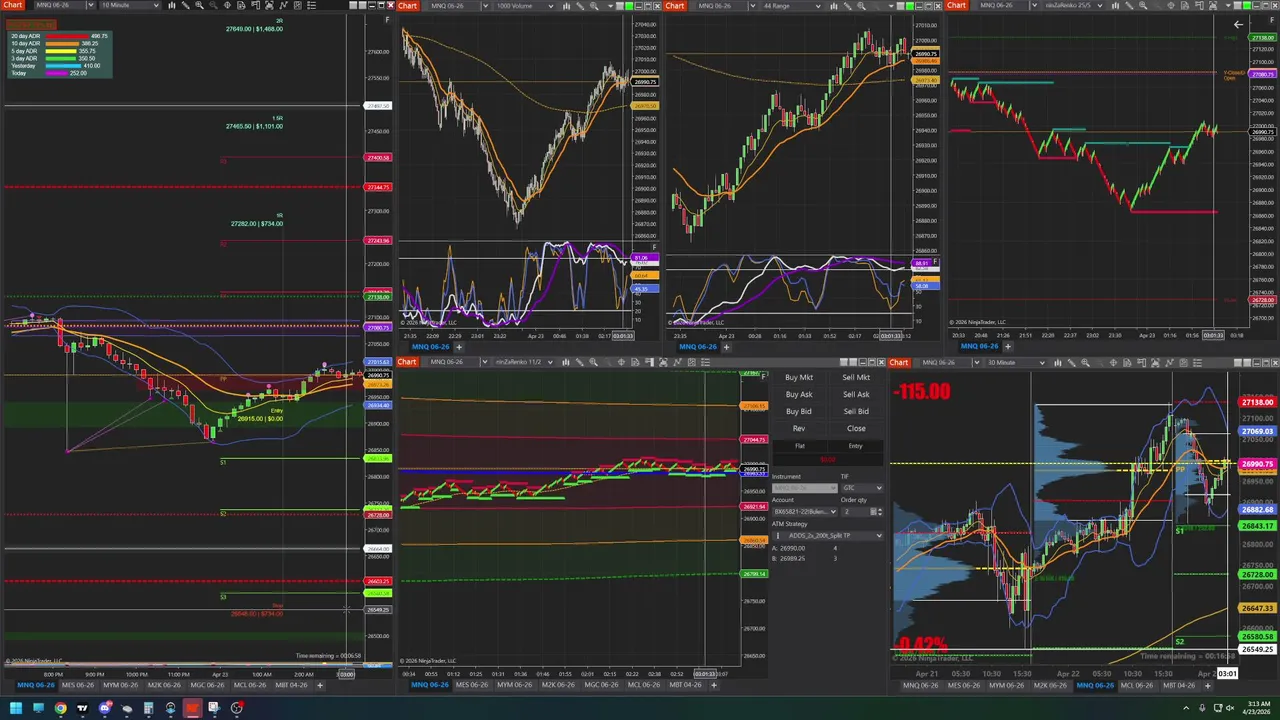Open Strategies icon in 30 Minute chart toolbar

[x=1183, y=362]
